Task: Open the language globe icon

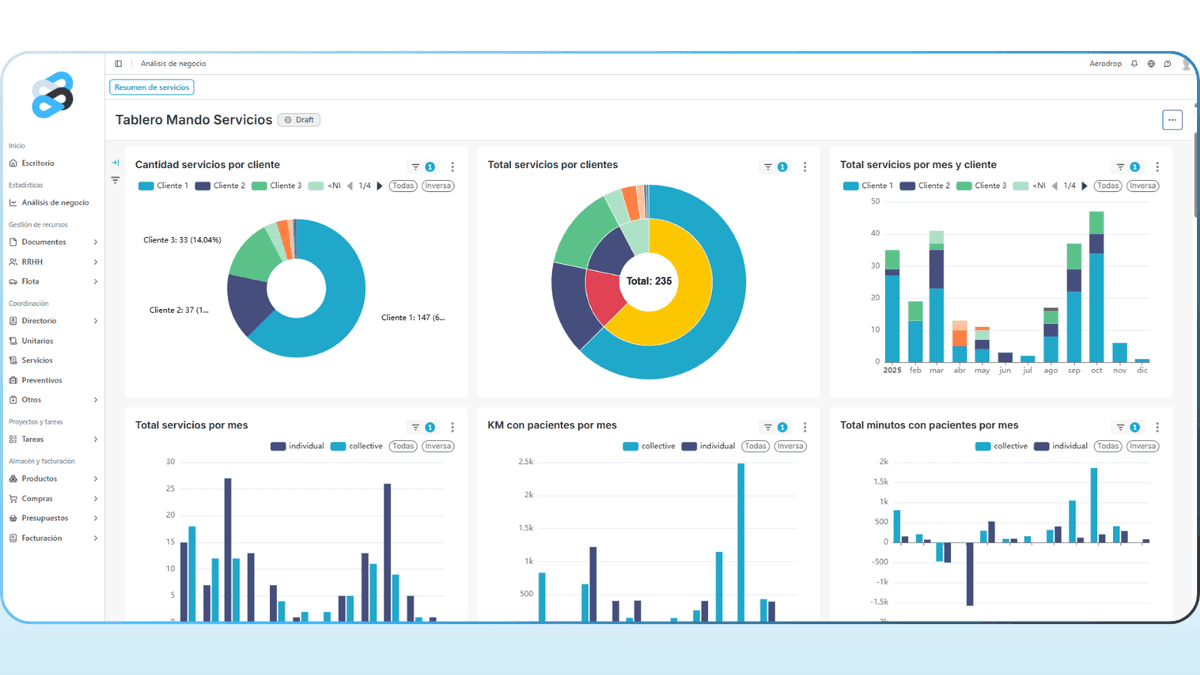Action: tap(1151, 63)
